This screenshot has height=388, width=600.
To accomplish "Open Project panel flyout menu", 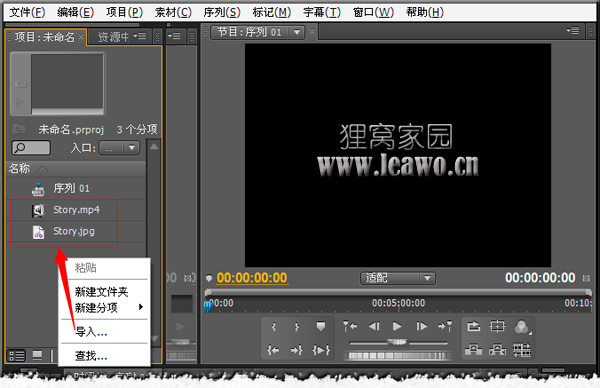I will point(140,36).
